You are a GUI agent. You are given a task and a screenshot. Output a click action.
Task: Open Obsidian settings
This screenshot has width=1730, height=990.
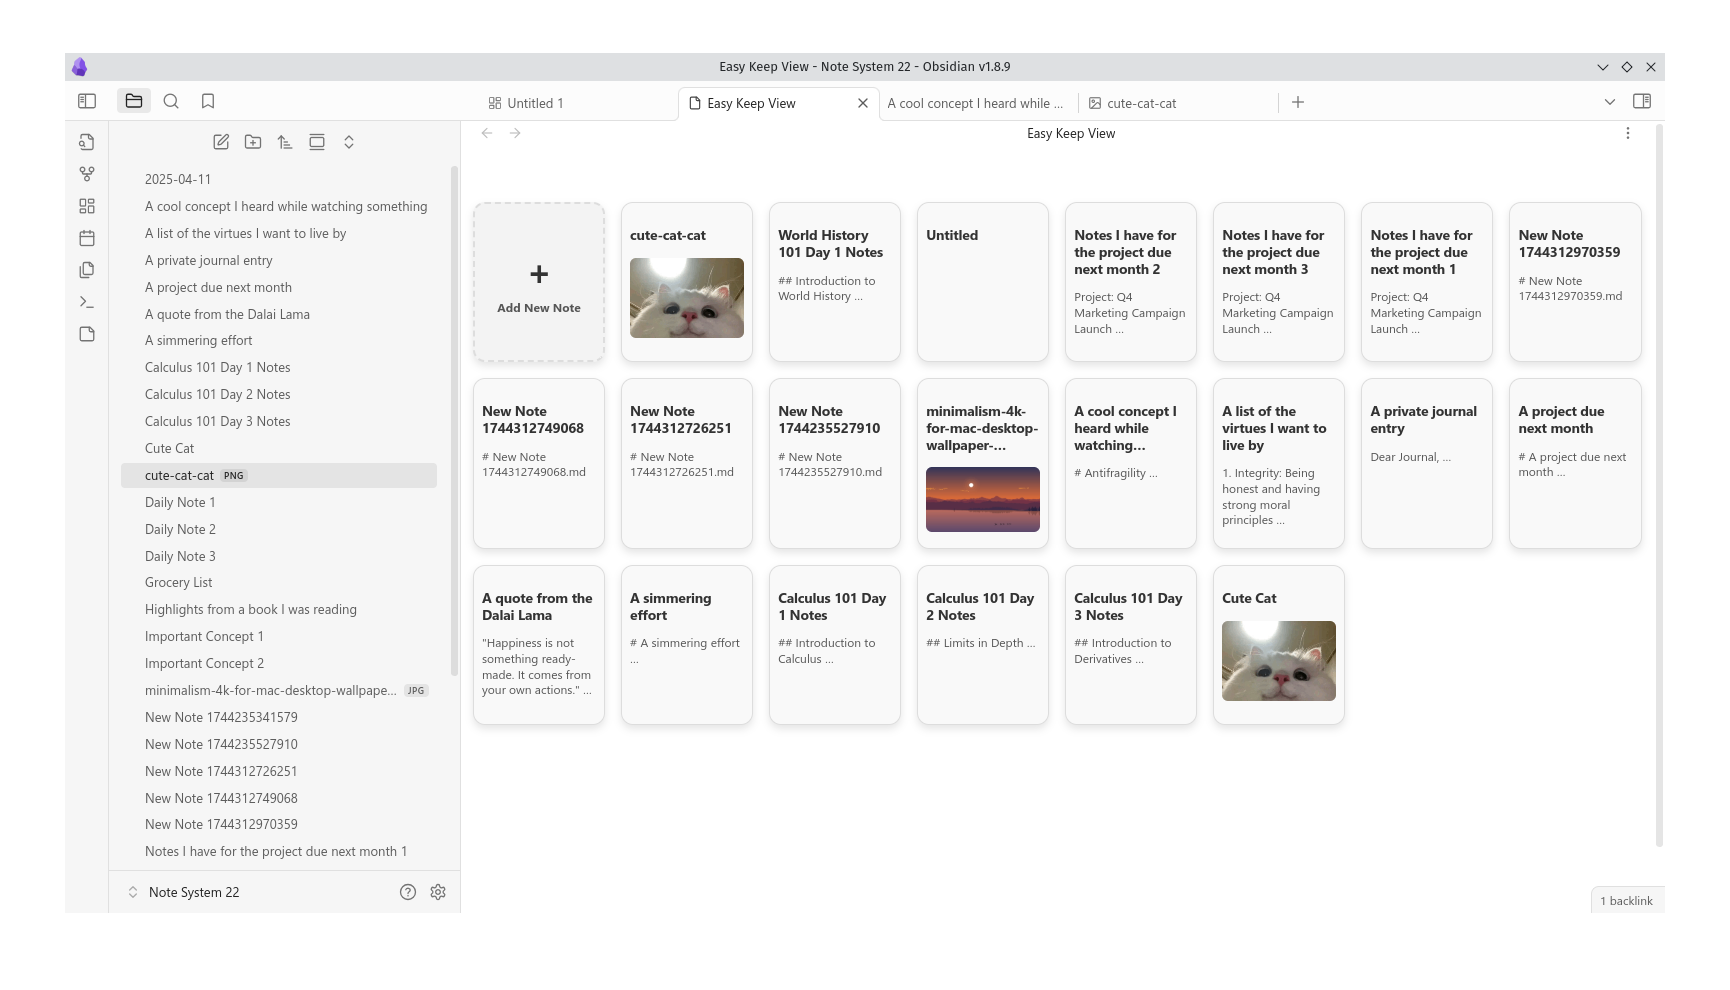click(438, 892)
